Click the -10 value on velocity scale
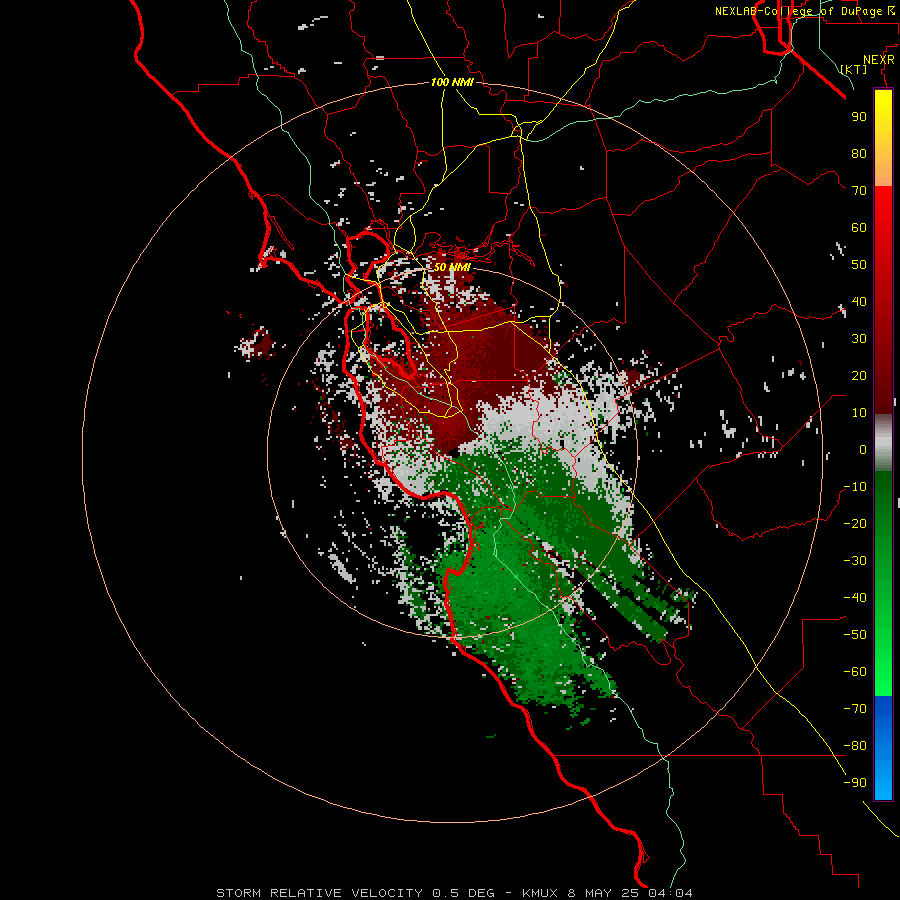The height and width of the screenshot is (900, 900). click(x=855, y=487)
